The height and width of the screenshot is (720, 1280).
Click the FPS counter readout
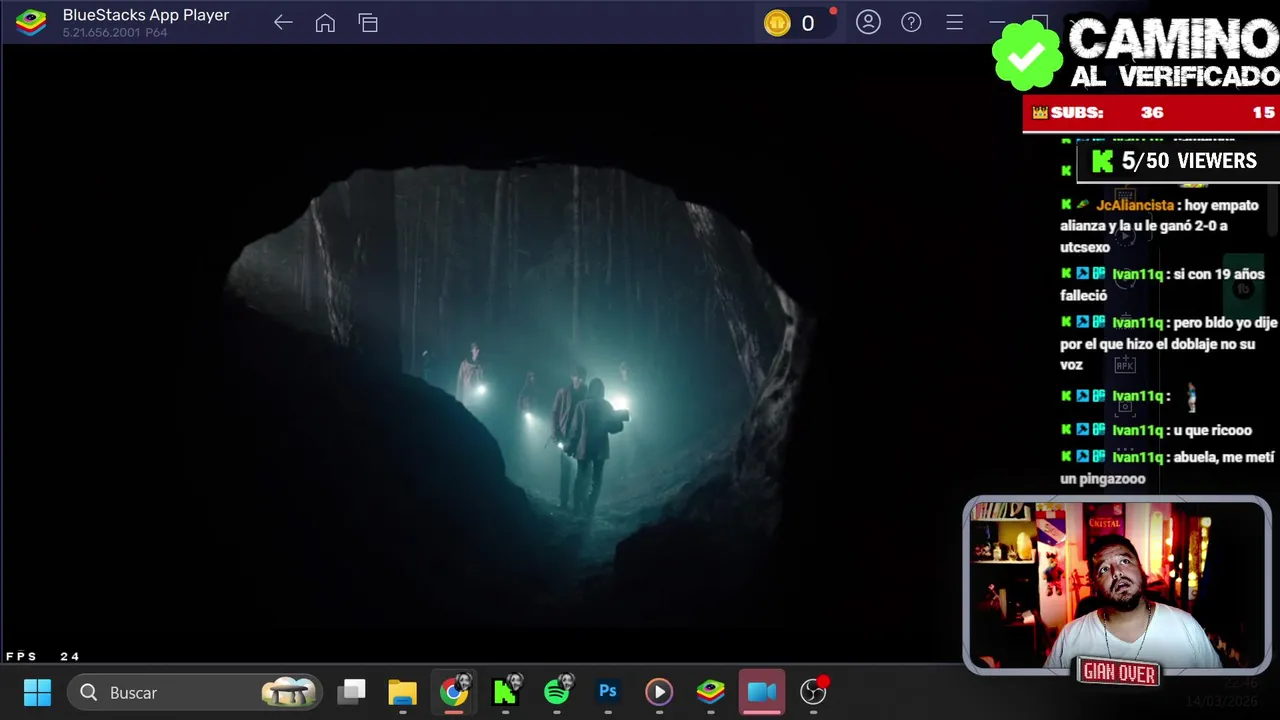(x=43, y=657)
